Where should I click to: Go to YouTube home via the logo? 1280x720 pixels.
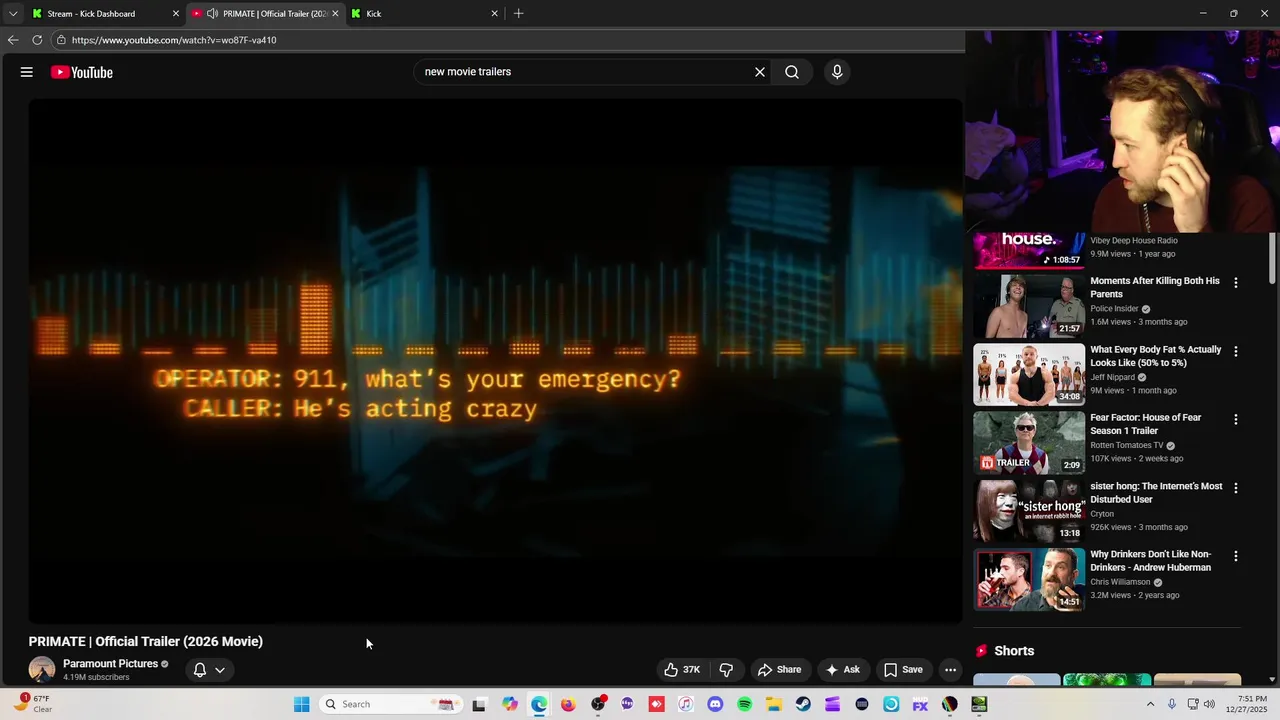(x=82, y=72)
